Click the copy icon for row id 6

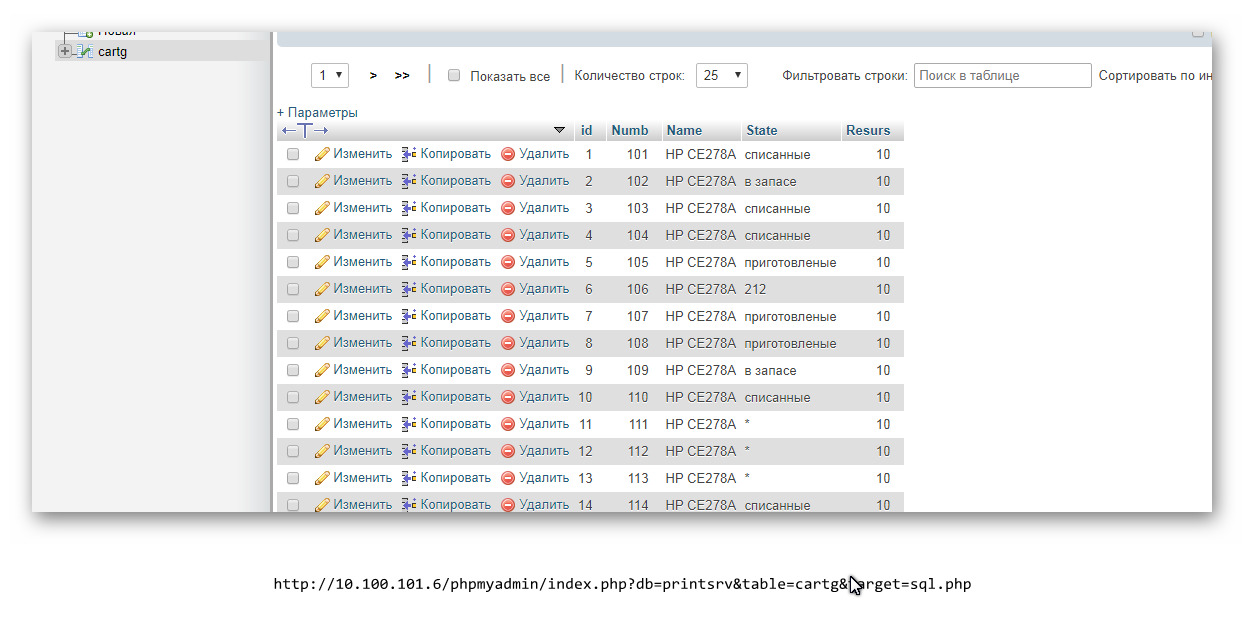click(x=409, y=289)
